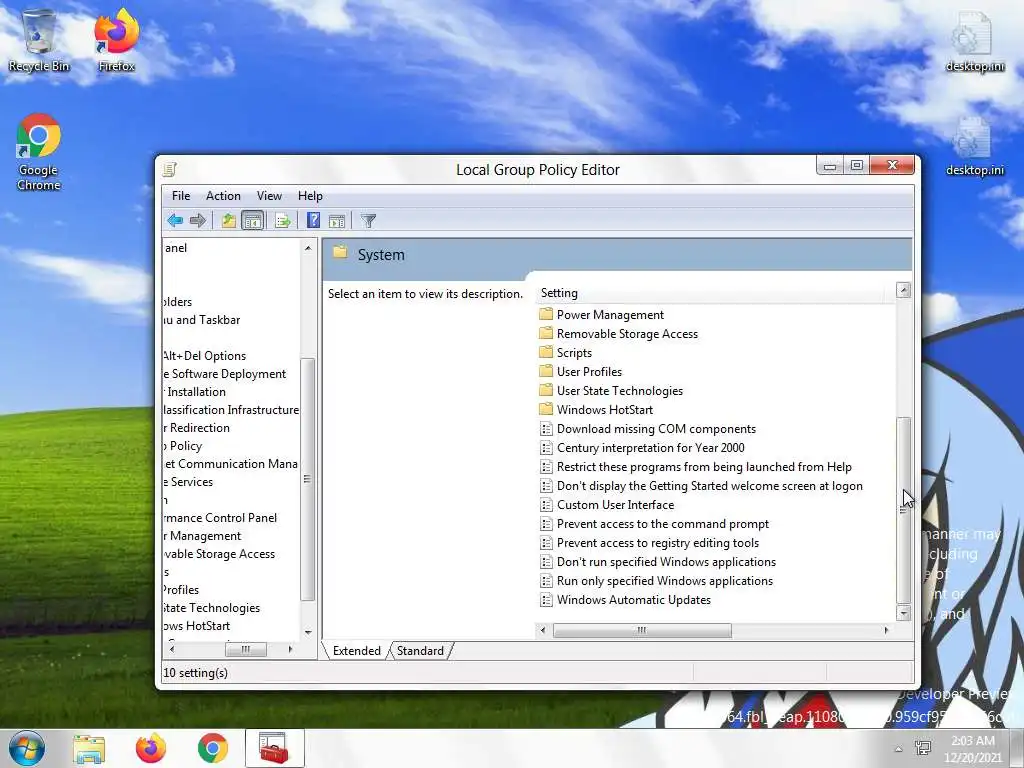
Task: Select the classification Infrastructure tree node
Action: click(231, 409)
